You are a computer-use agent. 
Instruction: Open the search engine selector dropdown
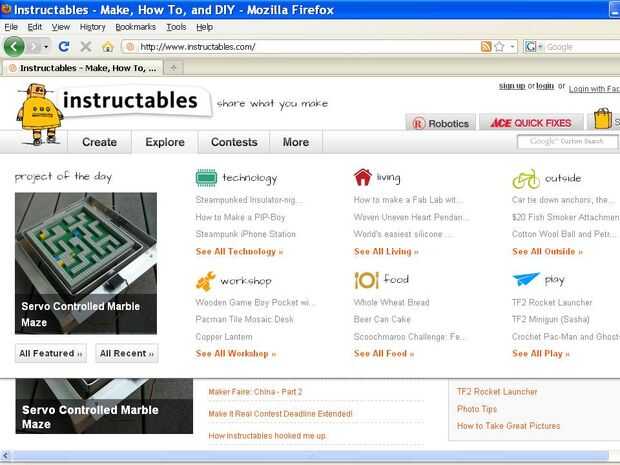(x=534, y=47)
